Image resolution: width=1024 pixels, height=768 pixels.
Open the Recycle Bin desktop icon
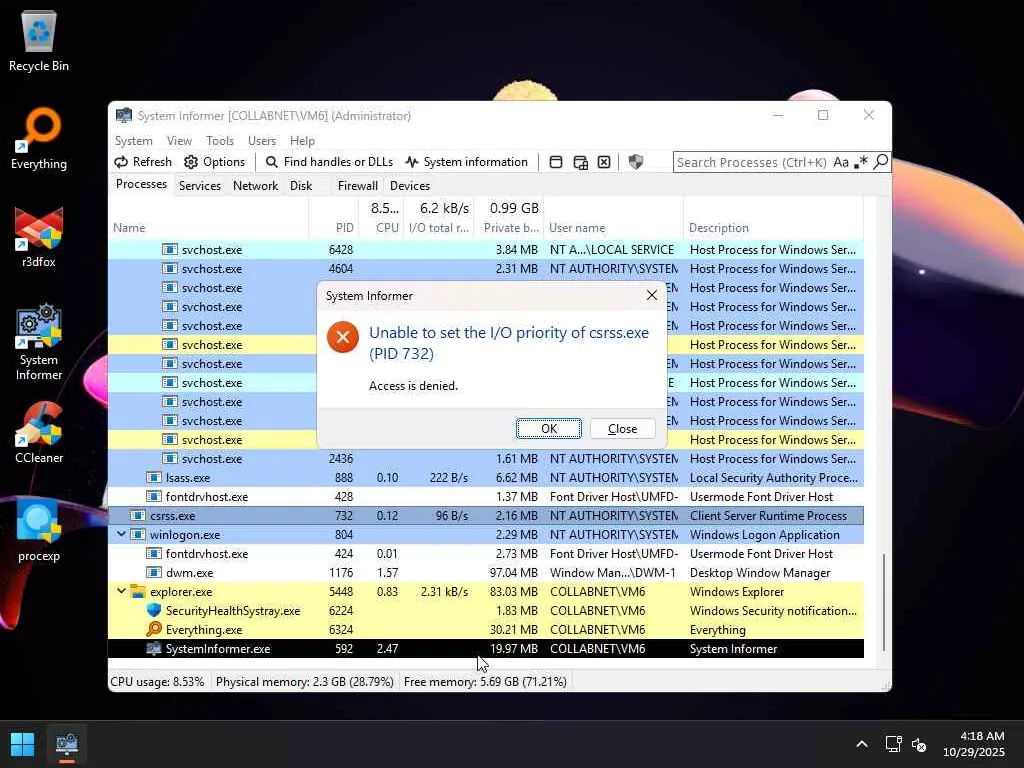pos(39,42)
